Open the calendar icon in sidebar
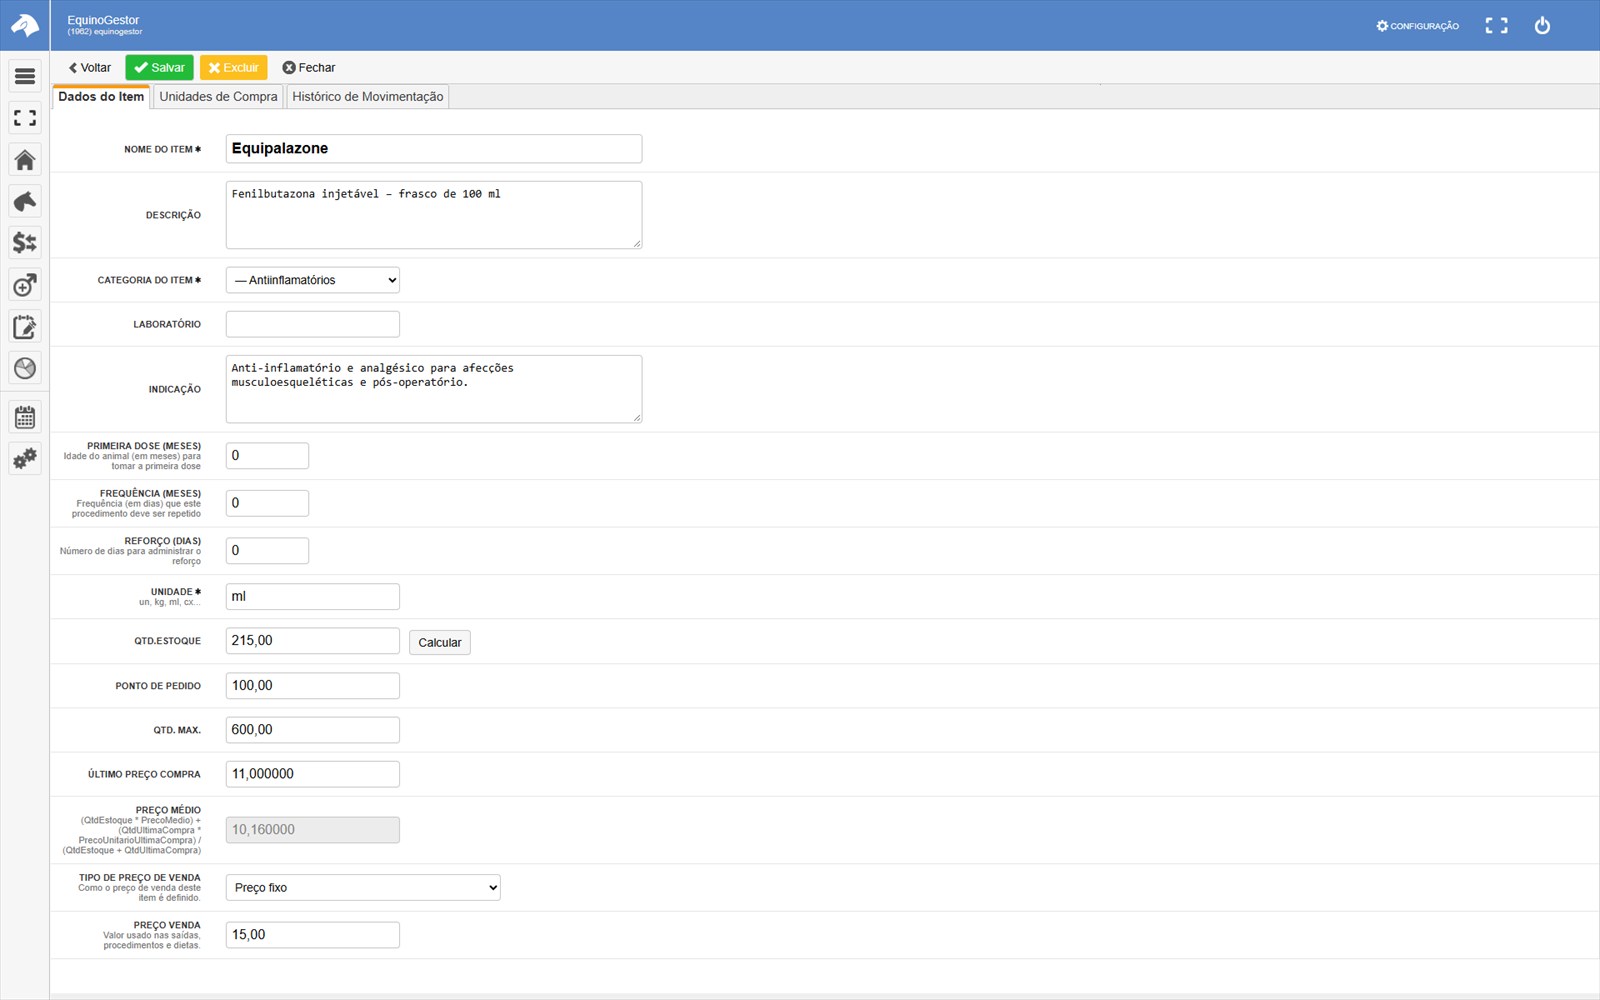 coord(25,417)
